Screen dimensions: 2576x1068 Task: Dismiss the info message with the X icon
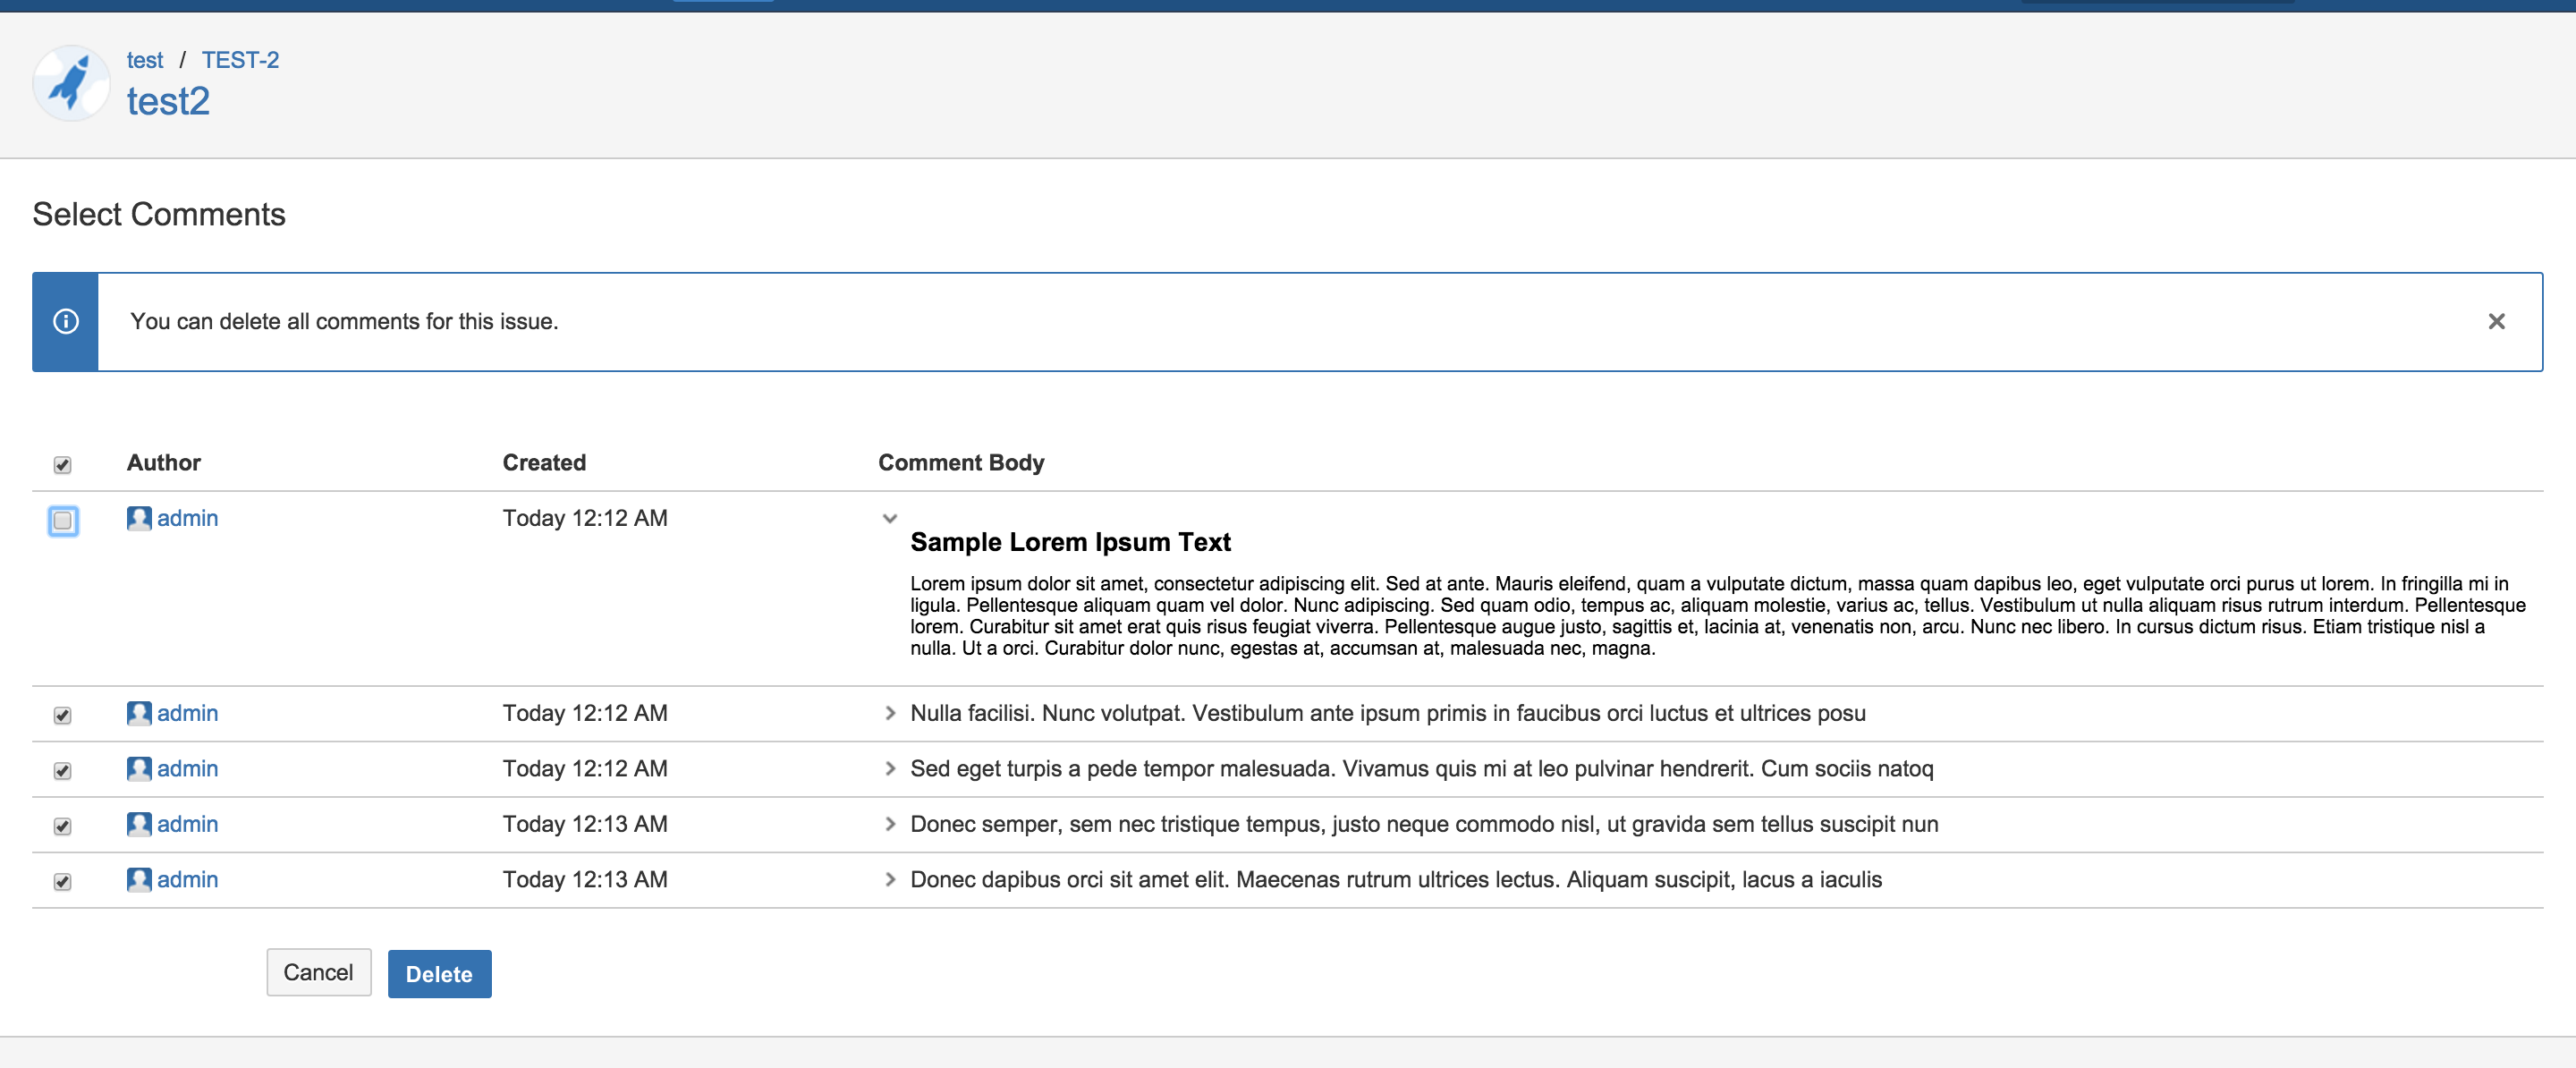2496,321
